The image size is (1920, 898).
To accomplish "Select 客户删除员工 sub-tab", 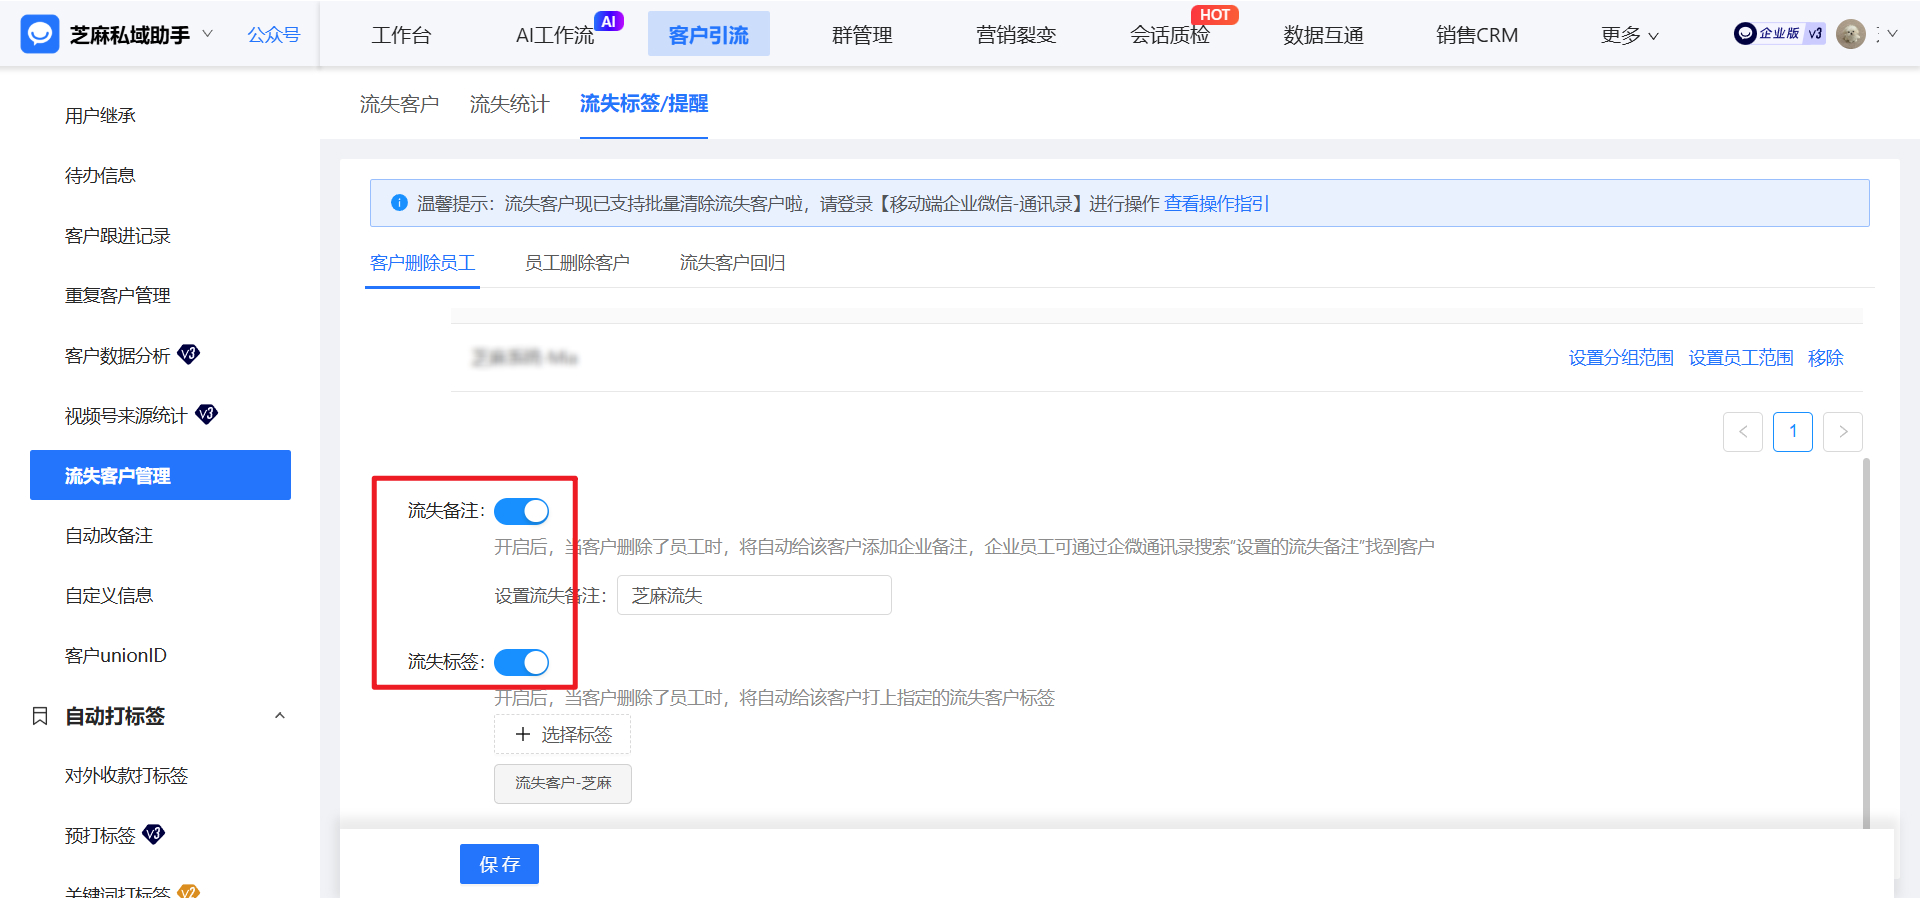I will (422, 263).
